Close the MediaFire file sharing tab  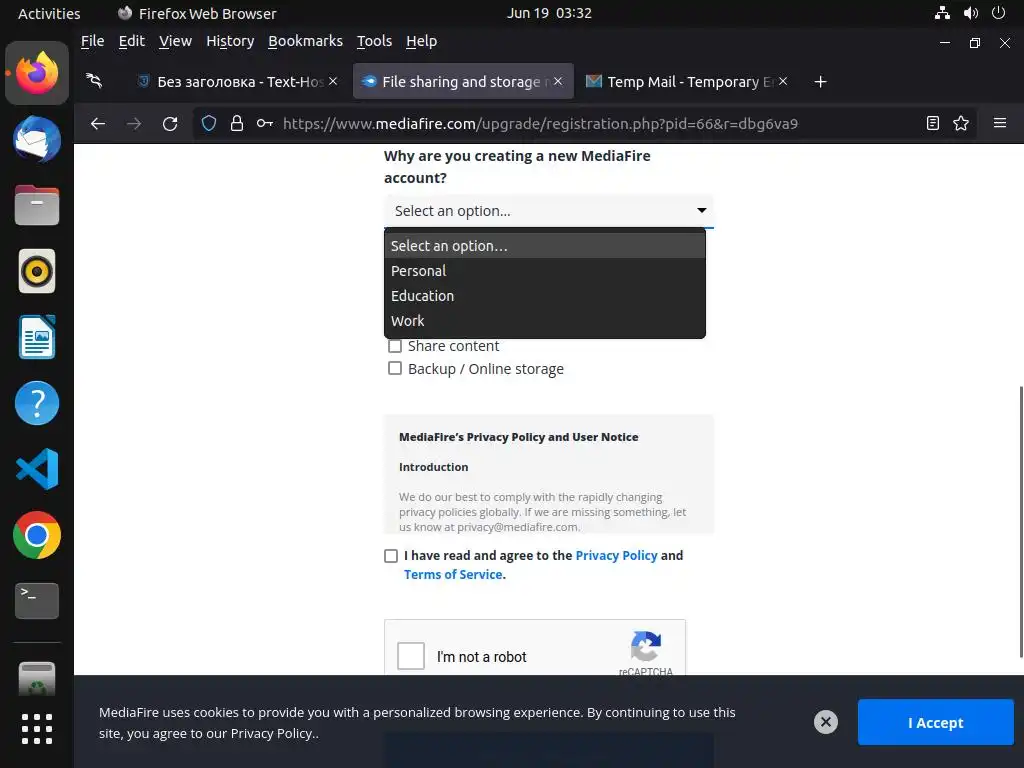(558, 81)
